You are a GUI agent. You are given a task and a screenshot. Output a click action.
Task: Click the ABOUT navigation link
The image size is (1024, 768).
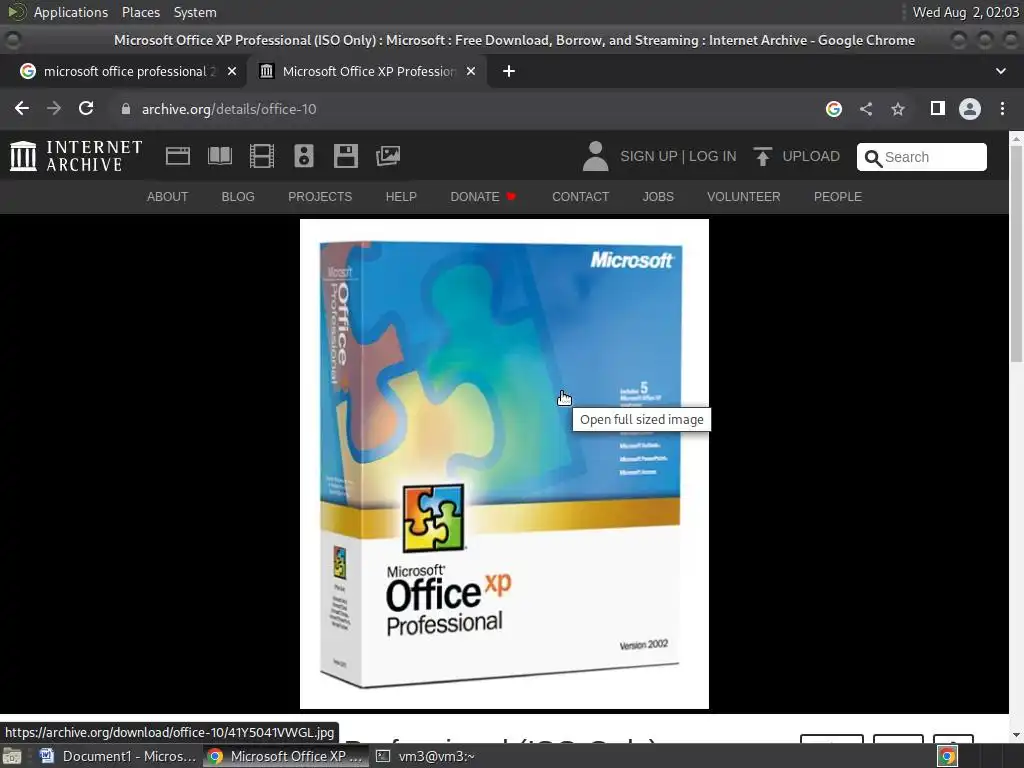[x=167, y=197]
